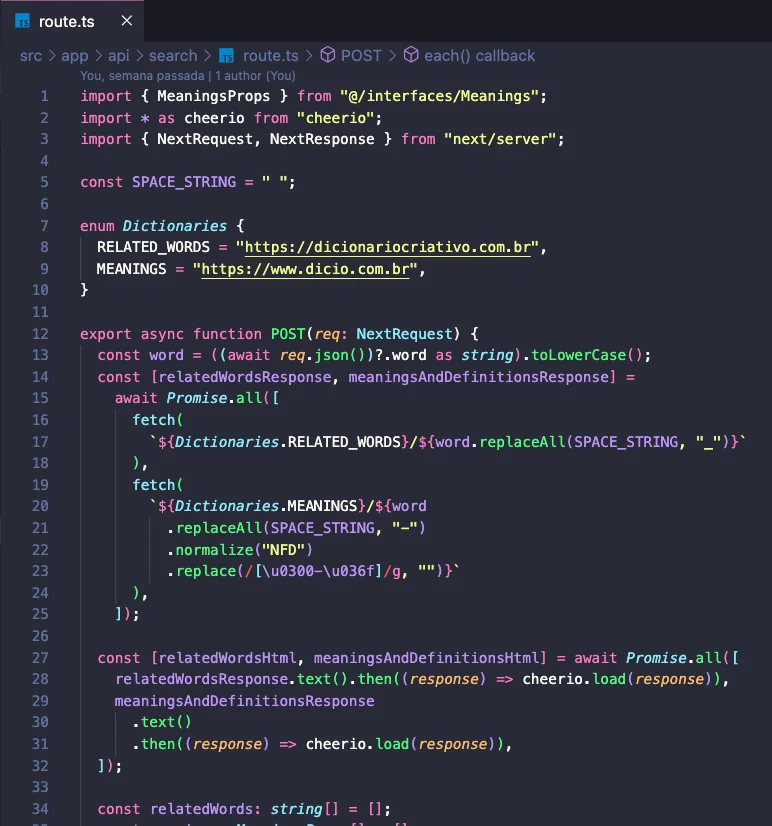Open the dicionariocriativo.com.br URL link
Screen dimensions: 772x826
(387, 247)
